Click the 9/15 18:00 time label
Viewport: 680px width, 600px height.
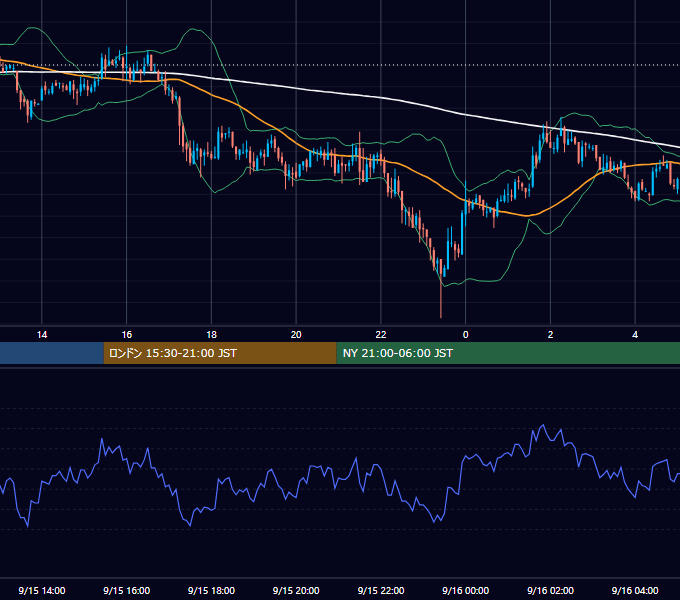211,590
